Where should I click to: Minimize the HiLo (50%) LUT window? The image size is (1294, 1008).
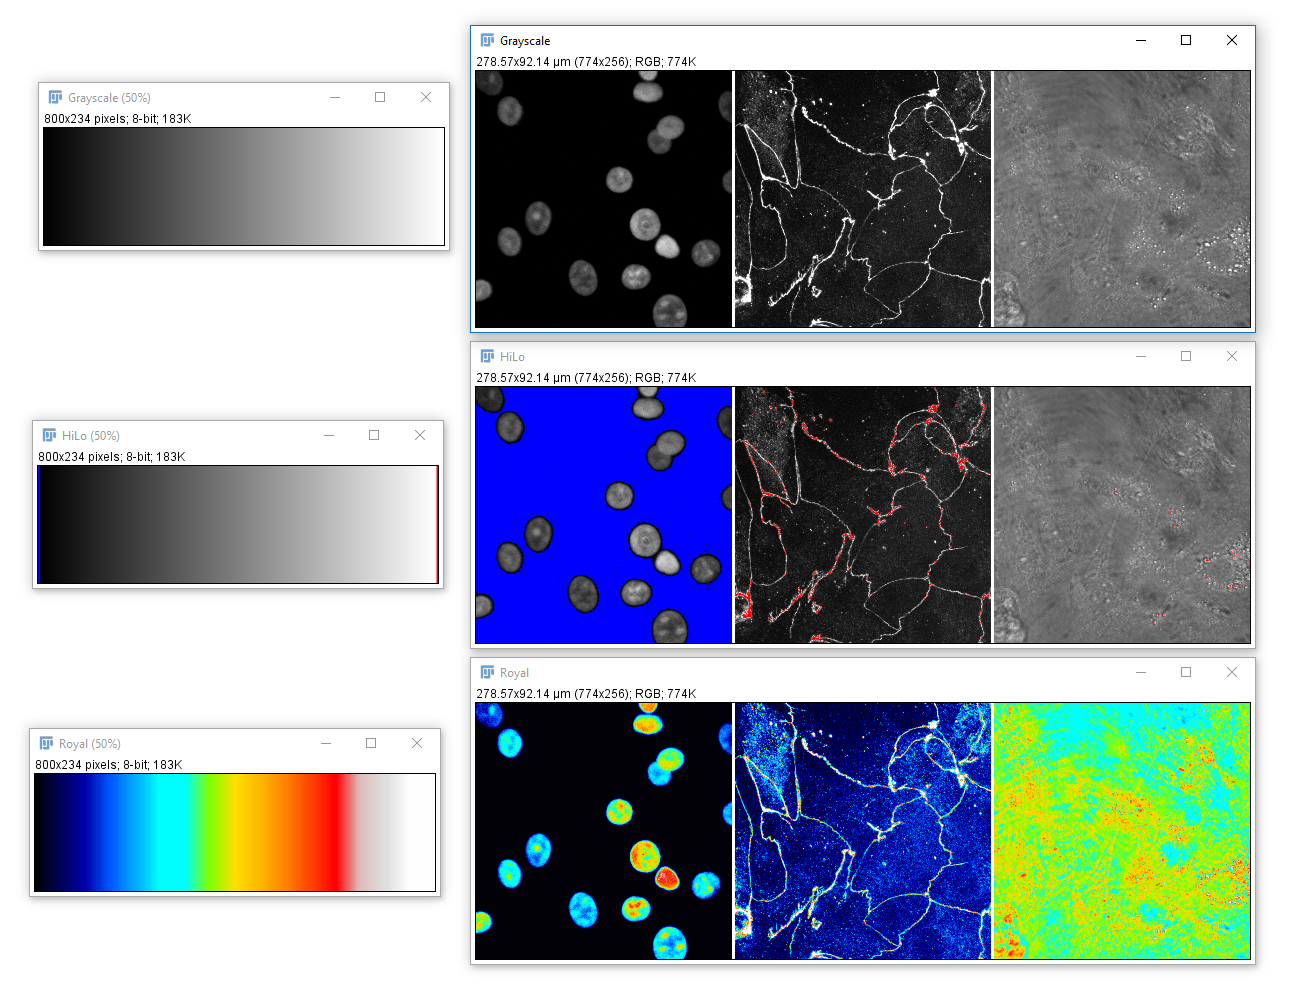(328, 436)
